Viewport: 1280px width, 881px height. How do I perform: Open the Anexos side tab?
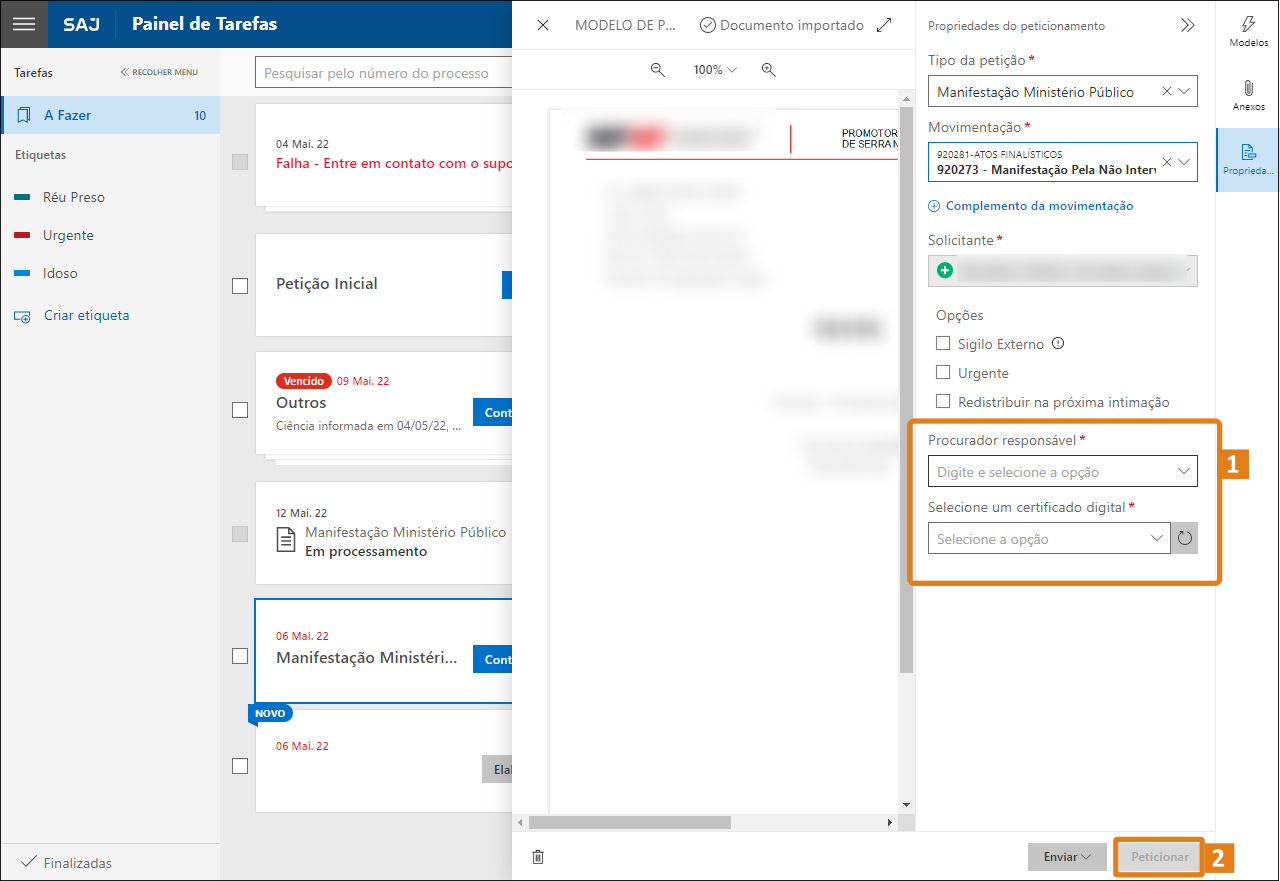click(x=1248, y=96)
